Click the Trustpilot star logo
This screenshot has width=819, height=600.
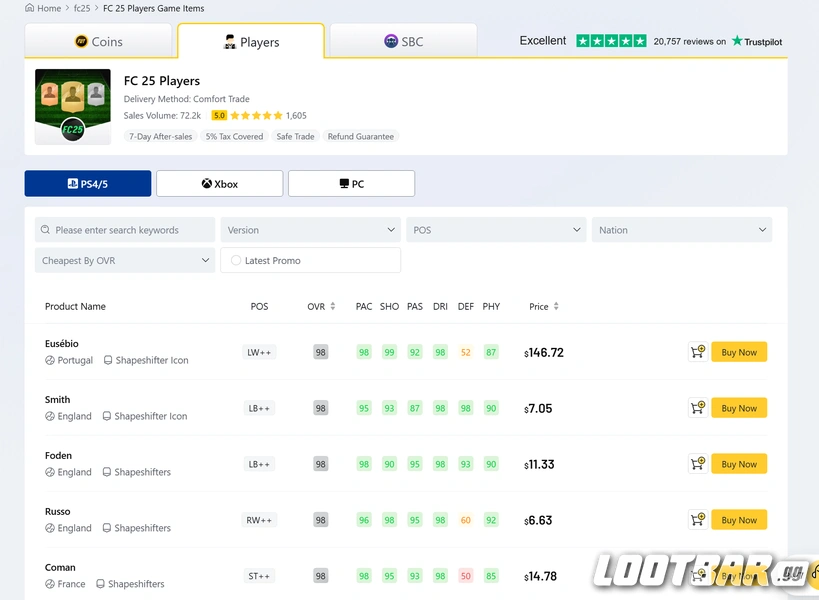coord(737,41)
